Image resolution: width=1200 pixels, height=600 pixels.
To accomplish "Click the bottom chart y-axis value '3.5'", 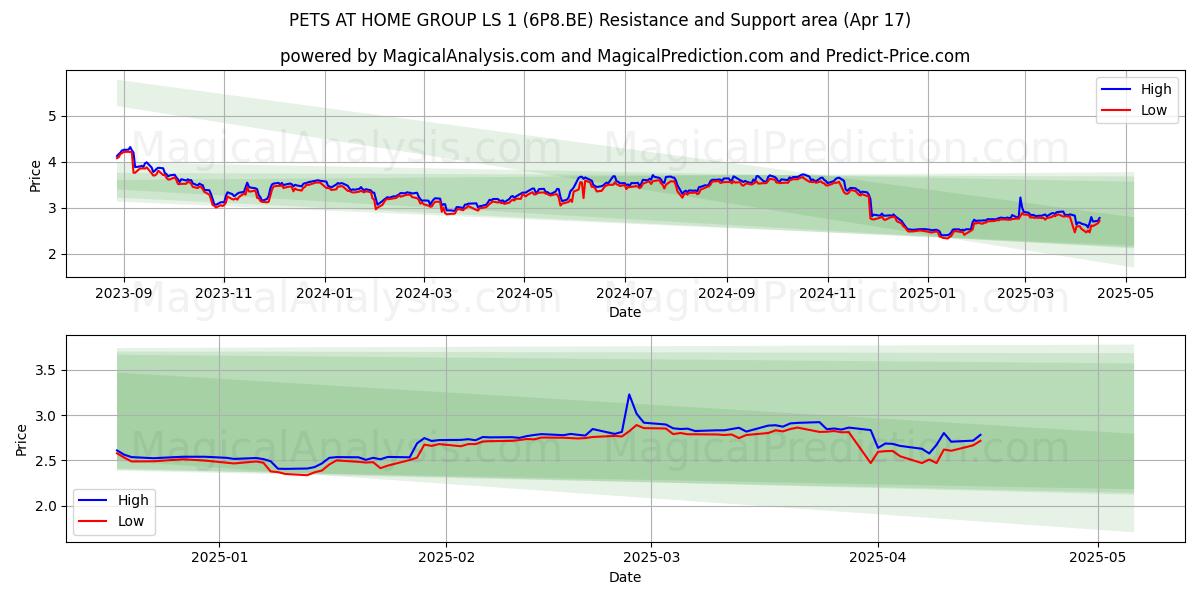I will pos(47,370).
